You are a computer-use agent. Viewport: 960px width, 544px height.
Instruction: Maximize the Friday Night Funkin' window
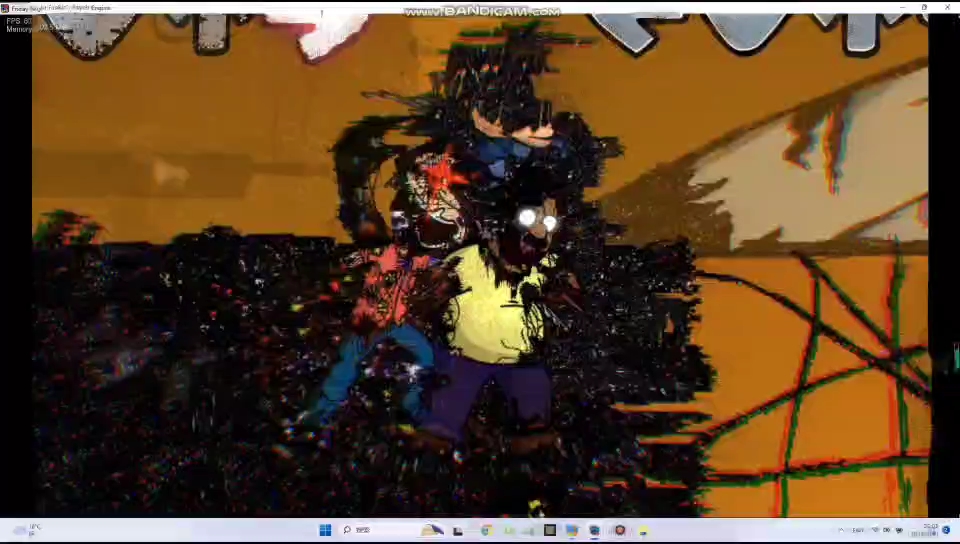(x=924, y=7)
